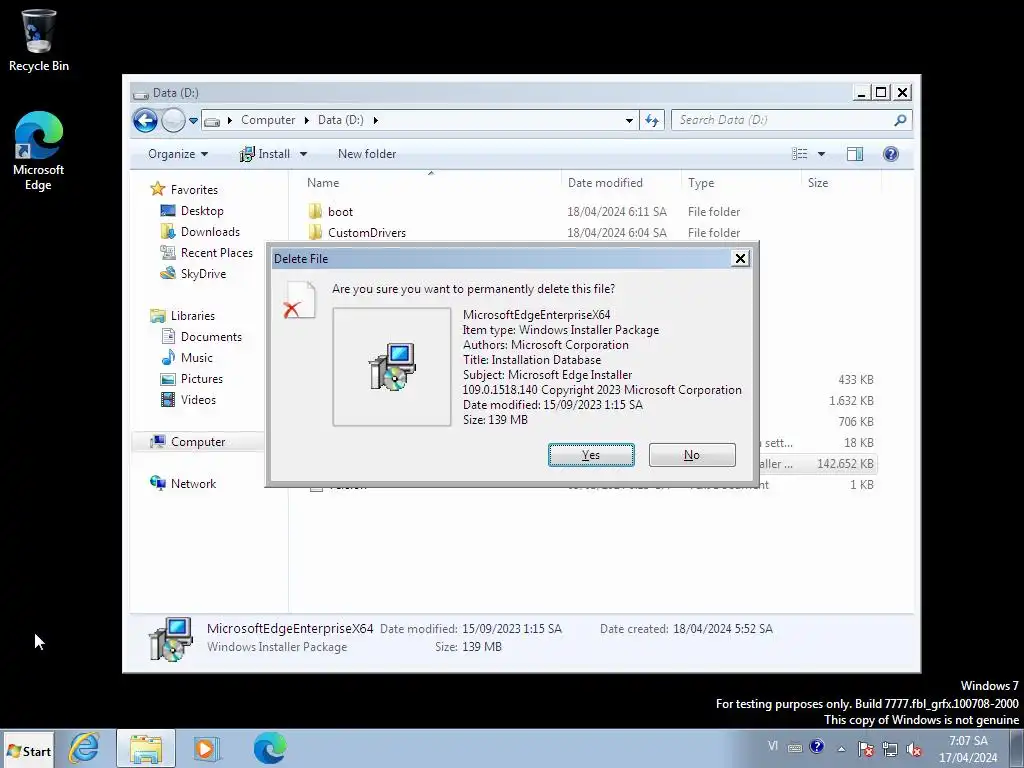
Task: Select the boot folder
Action: pyautogui.click(x=340, y=212)
